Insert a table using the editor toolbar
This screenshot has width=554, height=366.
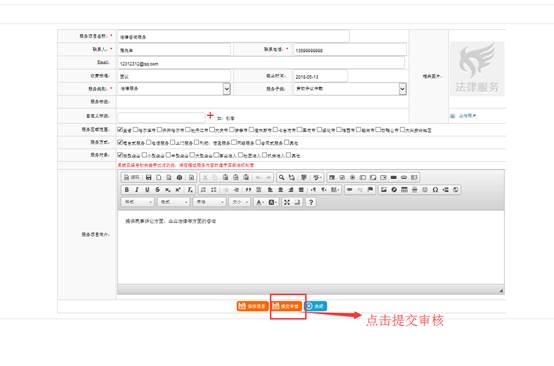click(x=405, y=190)
